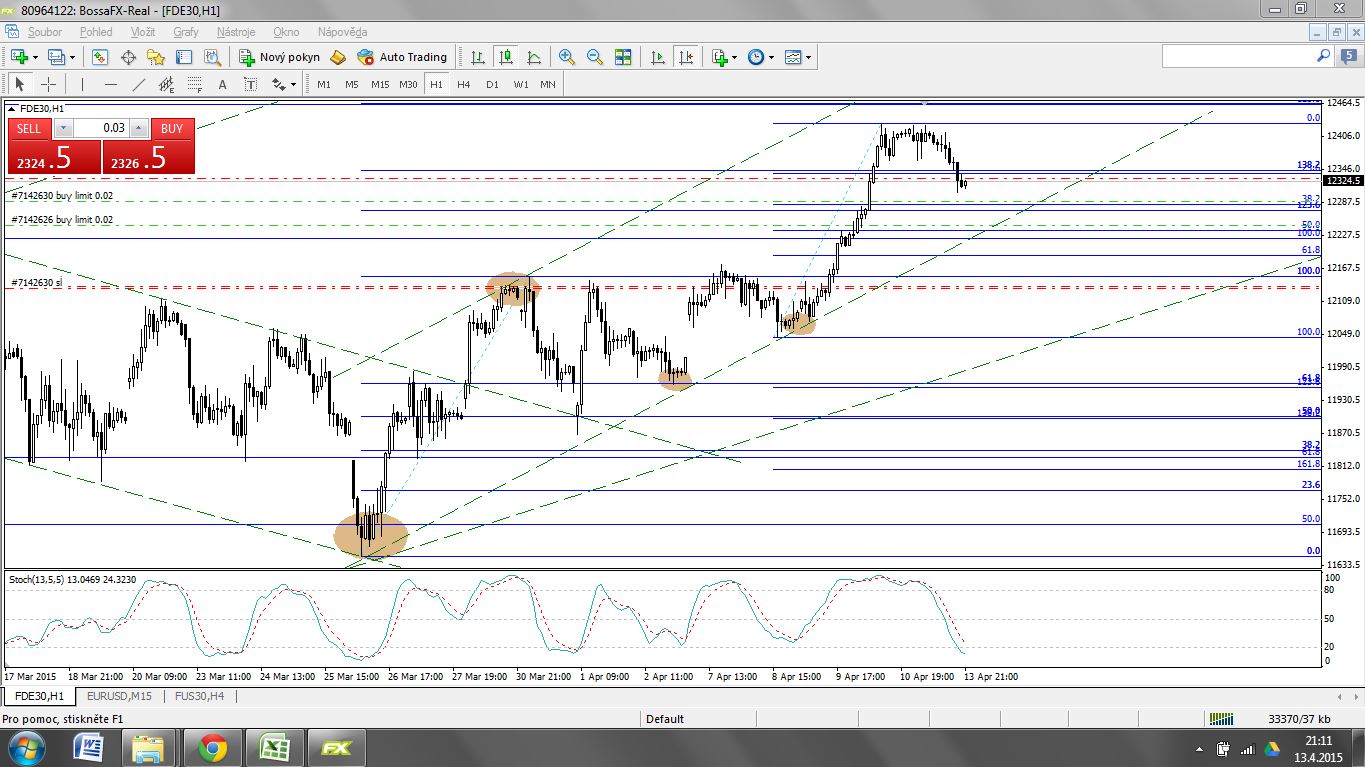The width and height of the screenshot is (1365, 767).
Task: Toggle Auto Trading button
Action: (x=403, y=57)
